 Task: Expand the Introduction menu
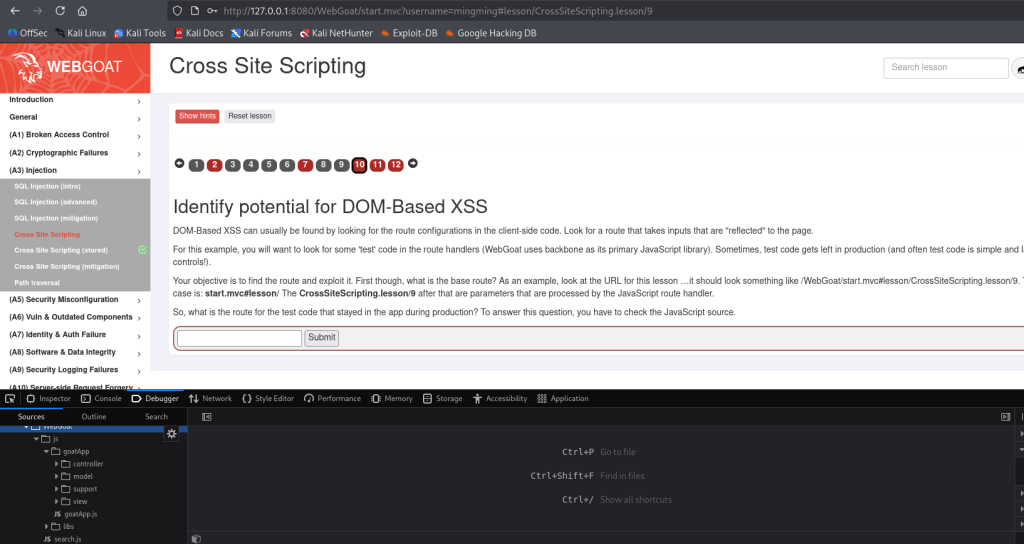pyautogui.click(x=75, y=100)
